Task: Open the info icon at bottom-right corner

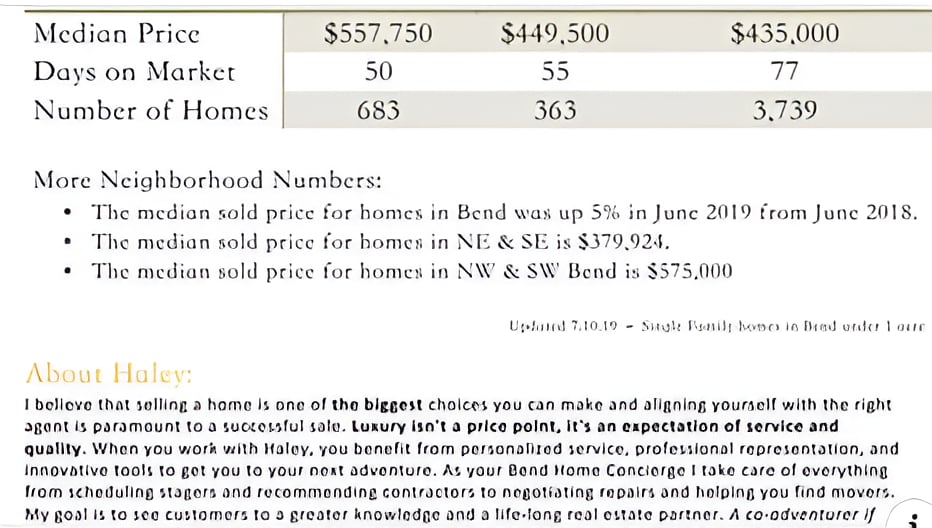Action: [914, 518]
